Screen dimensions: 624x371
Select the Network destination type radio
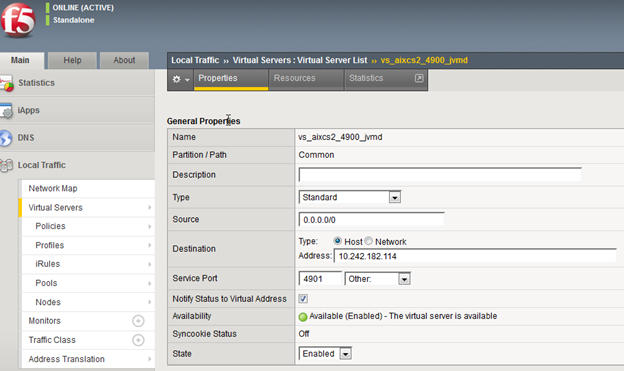point(369,241)
